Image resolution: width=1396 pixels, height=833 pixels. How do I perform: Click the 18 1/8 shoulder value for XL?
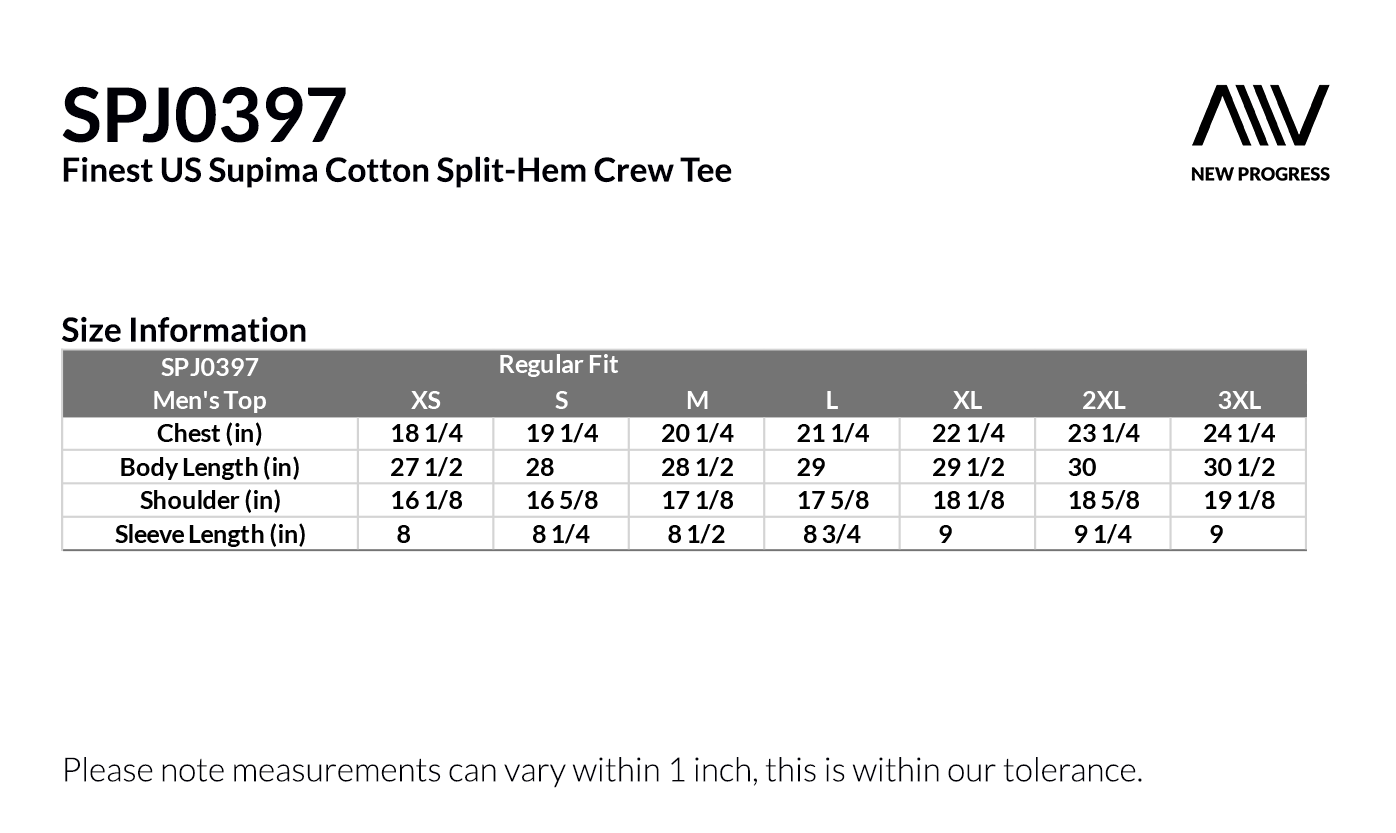[x=968, y=500]
